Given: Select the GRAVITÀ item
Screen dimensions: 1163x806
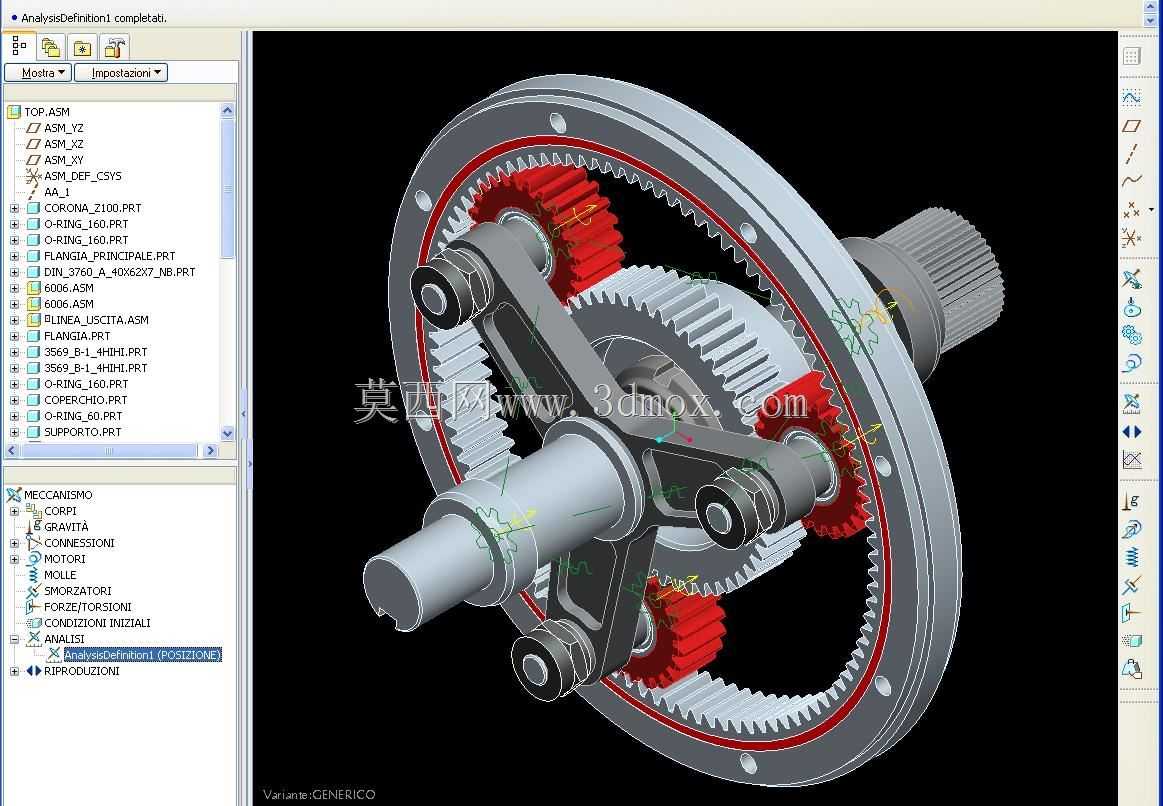Looking at the screenshot, I should (66, 527).
